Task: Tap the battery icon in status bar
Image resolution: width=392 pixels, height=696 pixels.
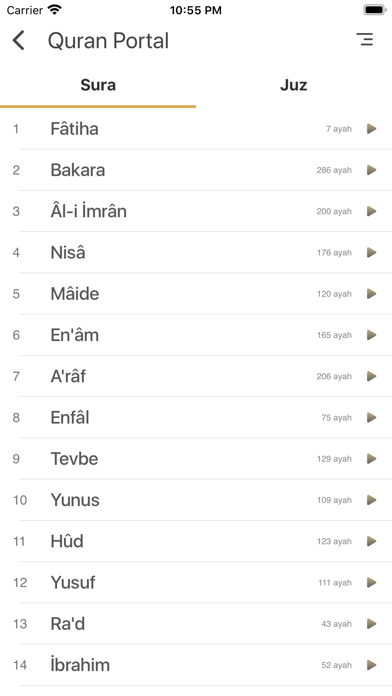Action: coord(375,10)
